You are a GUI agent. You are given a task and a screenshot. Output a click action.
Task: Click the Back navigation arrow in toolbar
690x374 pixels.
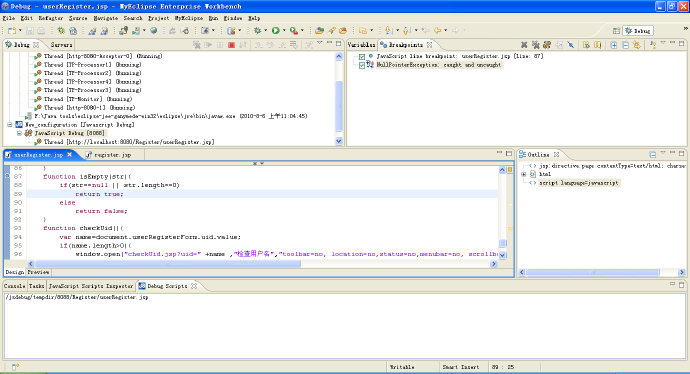(437, 30)
